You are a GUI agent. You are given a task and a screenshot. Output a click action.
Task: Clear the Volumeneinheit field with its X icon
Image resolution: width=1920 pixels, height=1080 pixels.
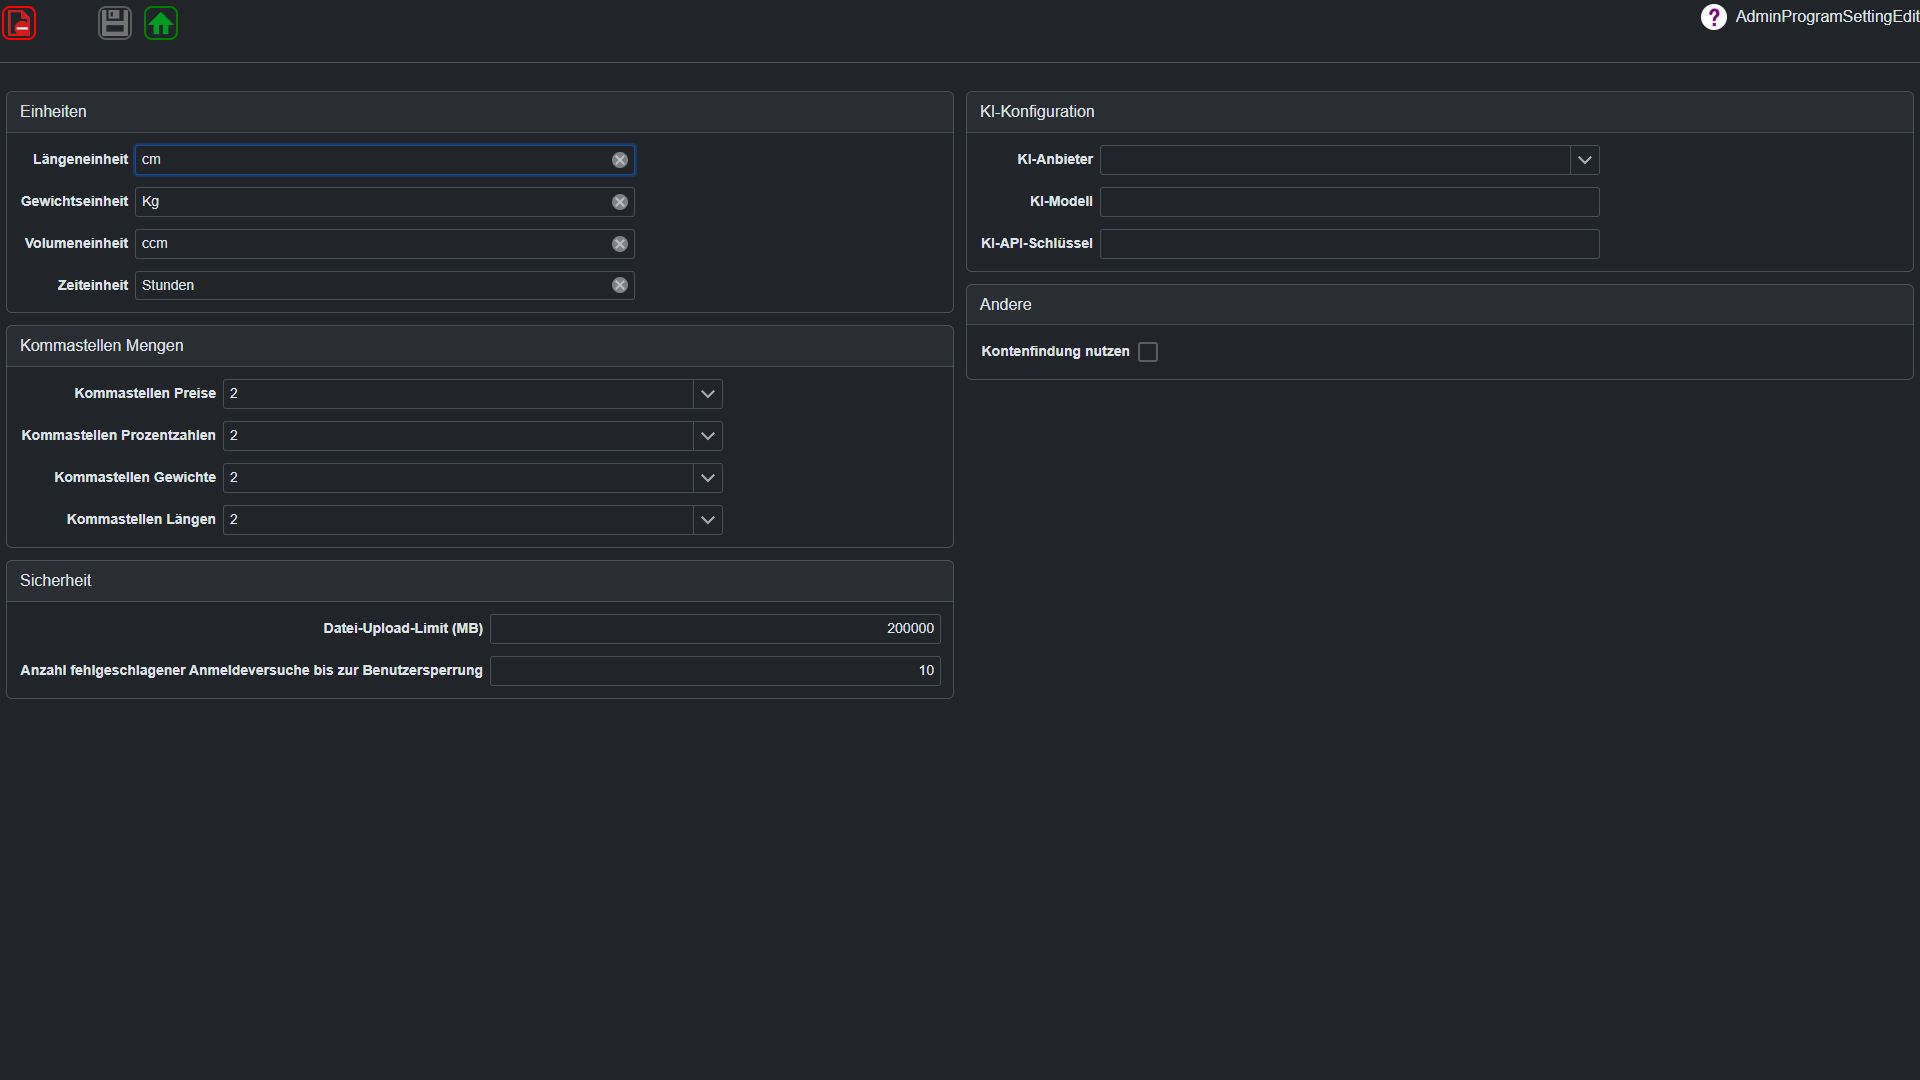click(x=620, y=244)
